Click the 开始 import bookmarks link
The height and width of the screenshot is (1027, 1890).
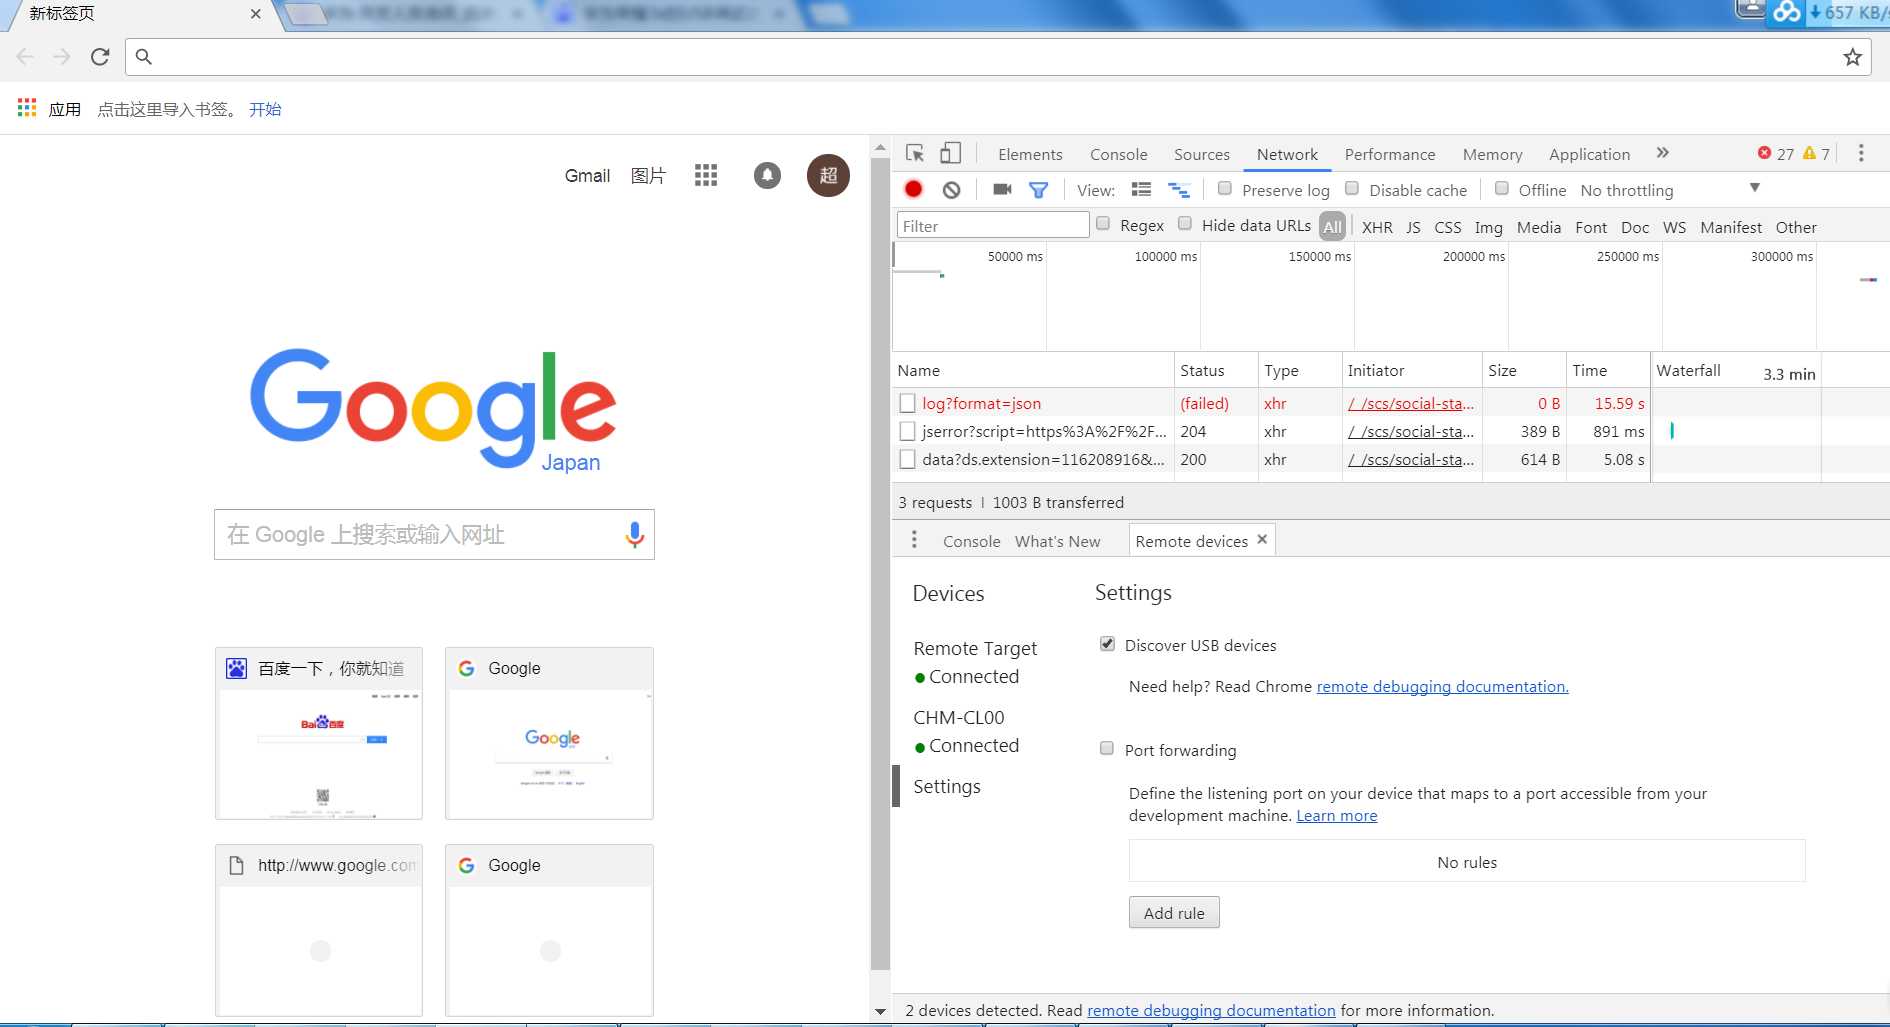[x=265, y=109]
